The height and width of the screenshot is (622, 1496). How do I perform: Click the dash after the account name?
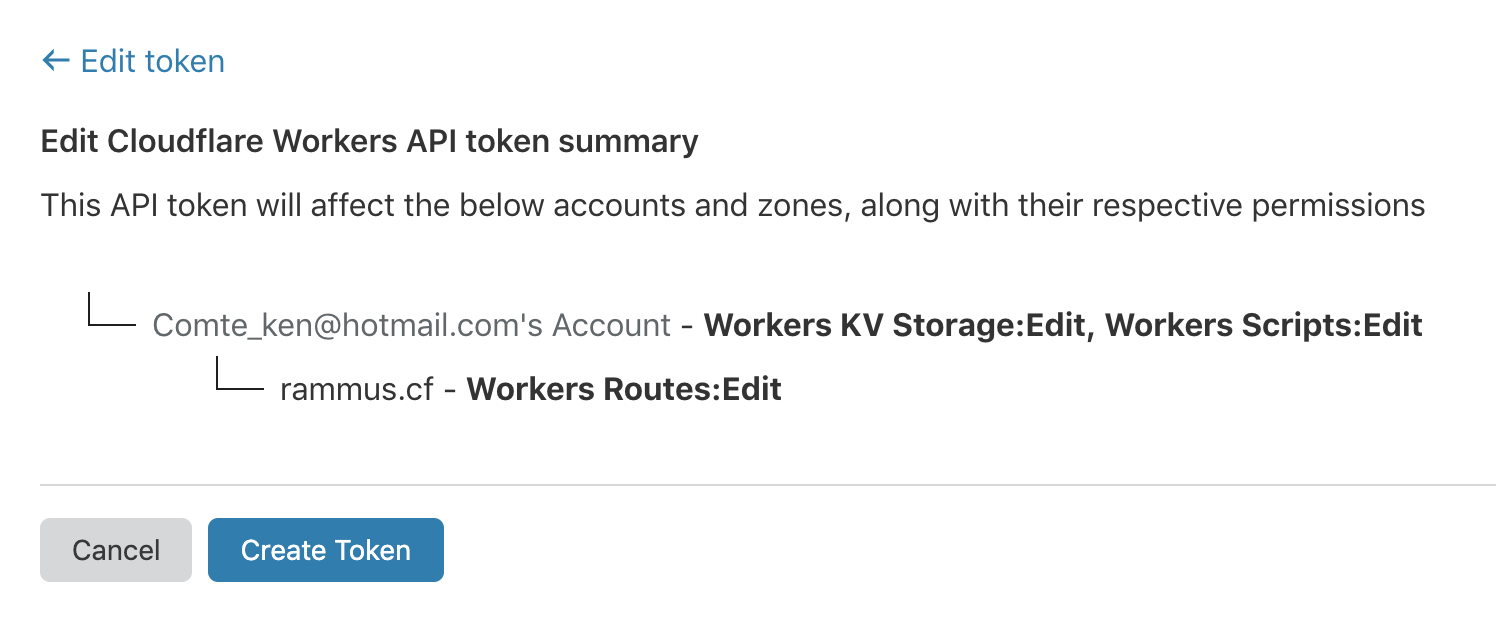(x=687, y=325)
